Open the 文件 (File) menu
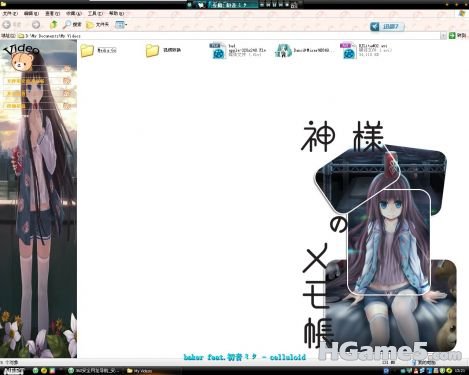 coord(10,14)
